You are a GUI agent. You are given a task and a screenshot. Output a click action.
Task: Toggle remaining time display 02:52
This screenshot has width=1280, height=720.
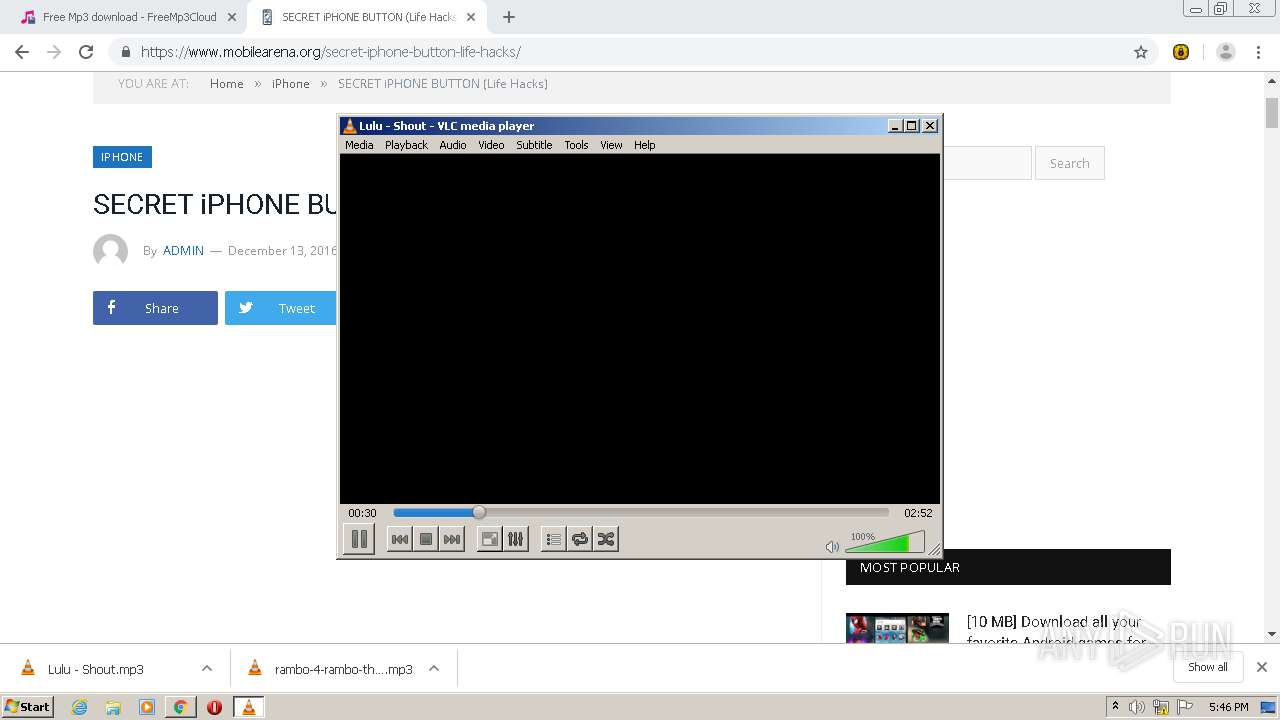click(x=918, y=513)
